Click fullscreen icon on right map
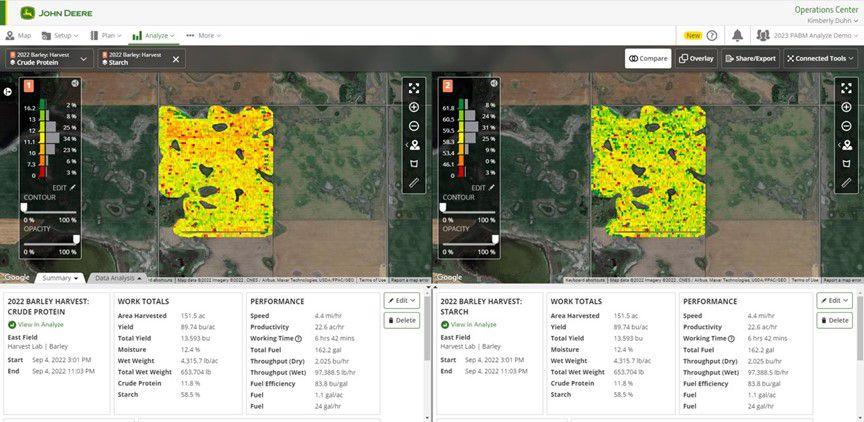Image resolution: width=864 pixels, height=422 pixels. pyautogui.click(x=846, y=88)
